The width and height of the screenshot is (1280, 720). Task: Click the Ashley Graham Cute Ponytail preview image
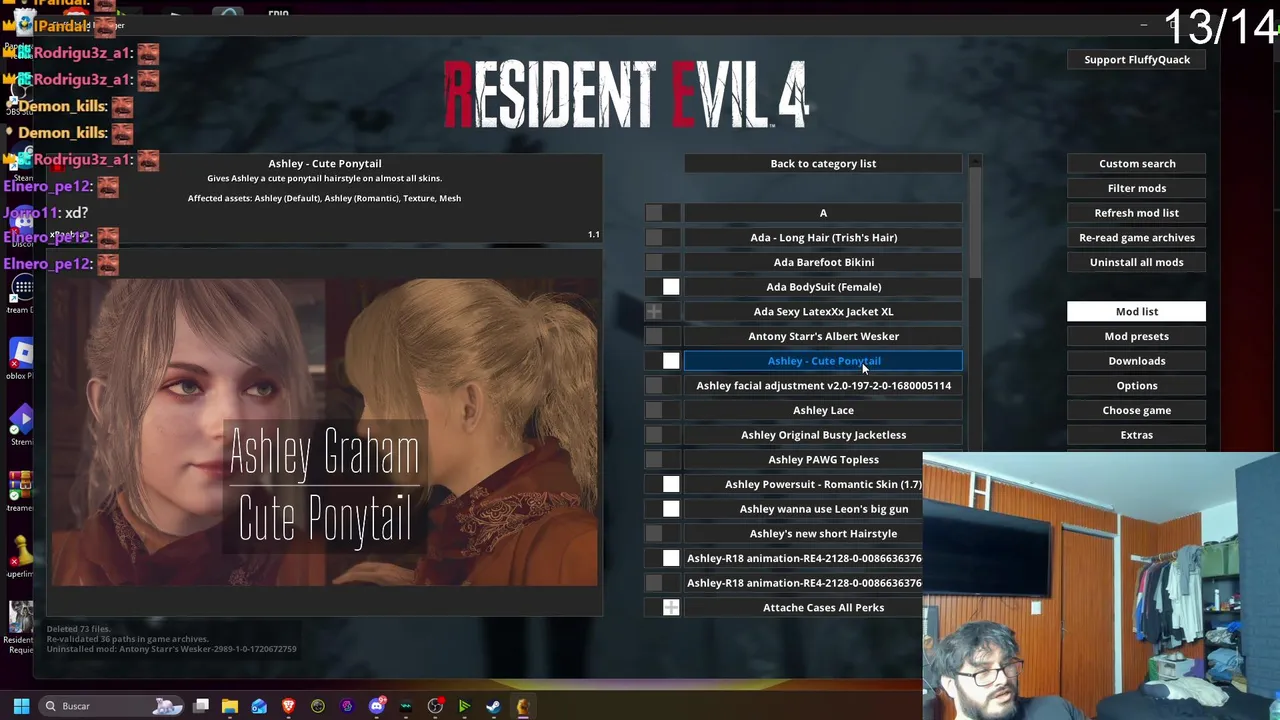click(x=325, y=432)
